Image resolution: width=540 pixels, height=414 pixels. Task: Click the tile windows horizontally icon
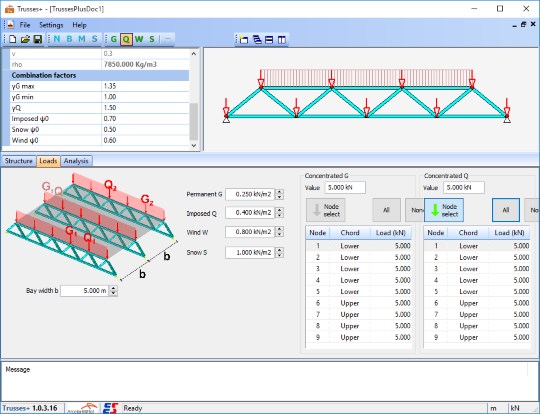pos(269,40)
